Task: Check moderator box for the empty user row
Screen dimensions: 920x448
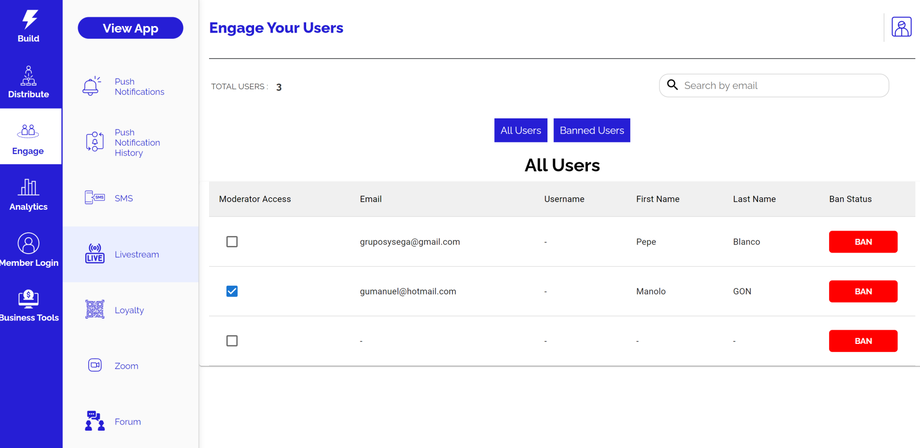Action: 232,341
